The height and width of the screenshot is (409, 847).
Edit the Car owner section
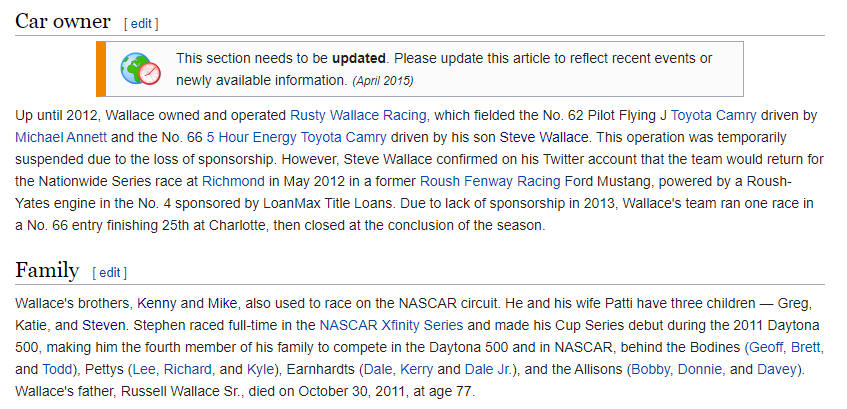(141, 24)
